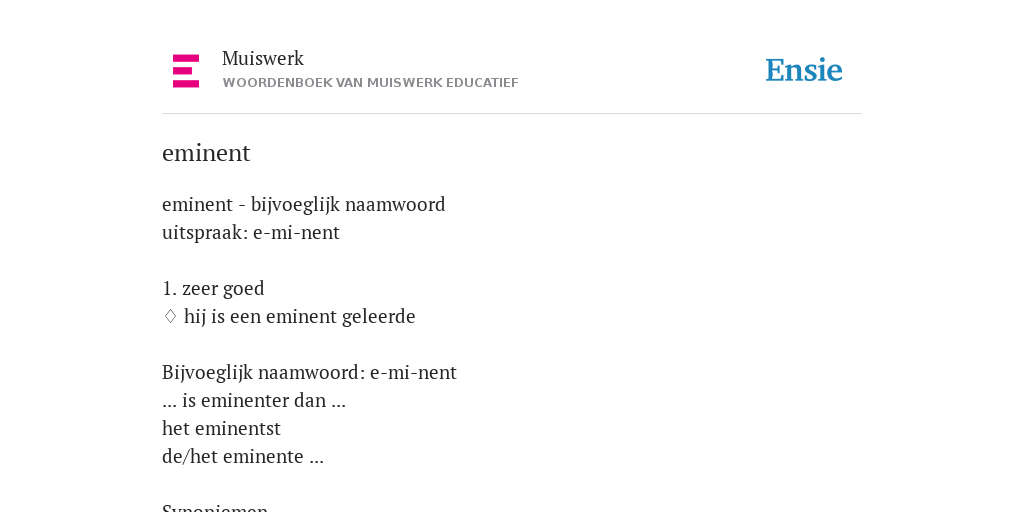Click the word 'uitspraak' in the pronunciation line

[203, 234]
